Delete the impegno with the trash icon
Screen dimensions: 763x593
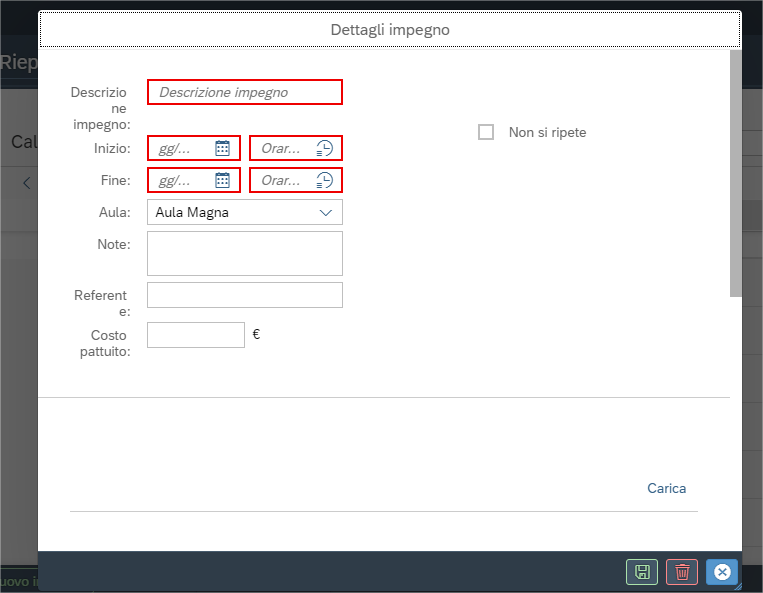(x=682, y=572)
